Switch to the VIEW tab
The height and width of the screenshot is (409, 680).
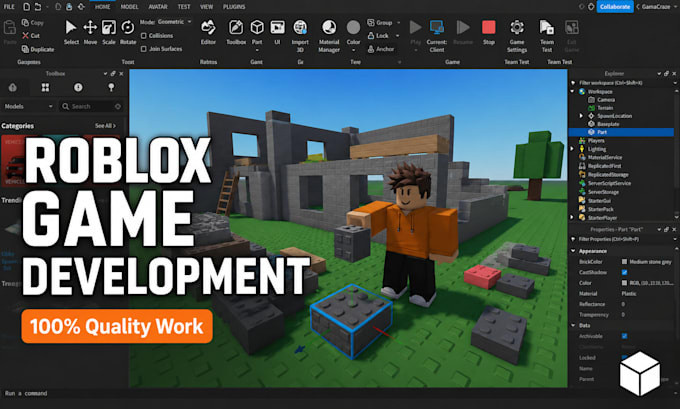[206, 7]
